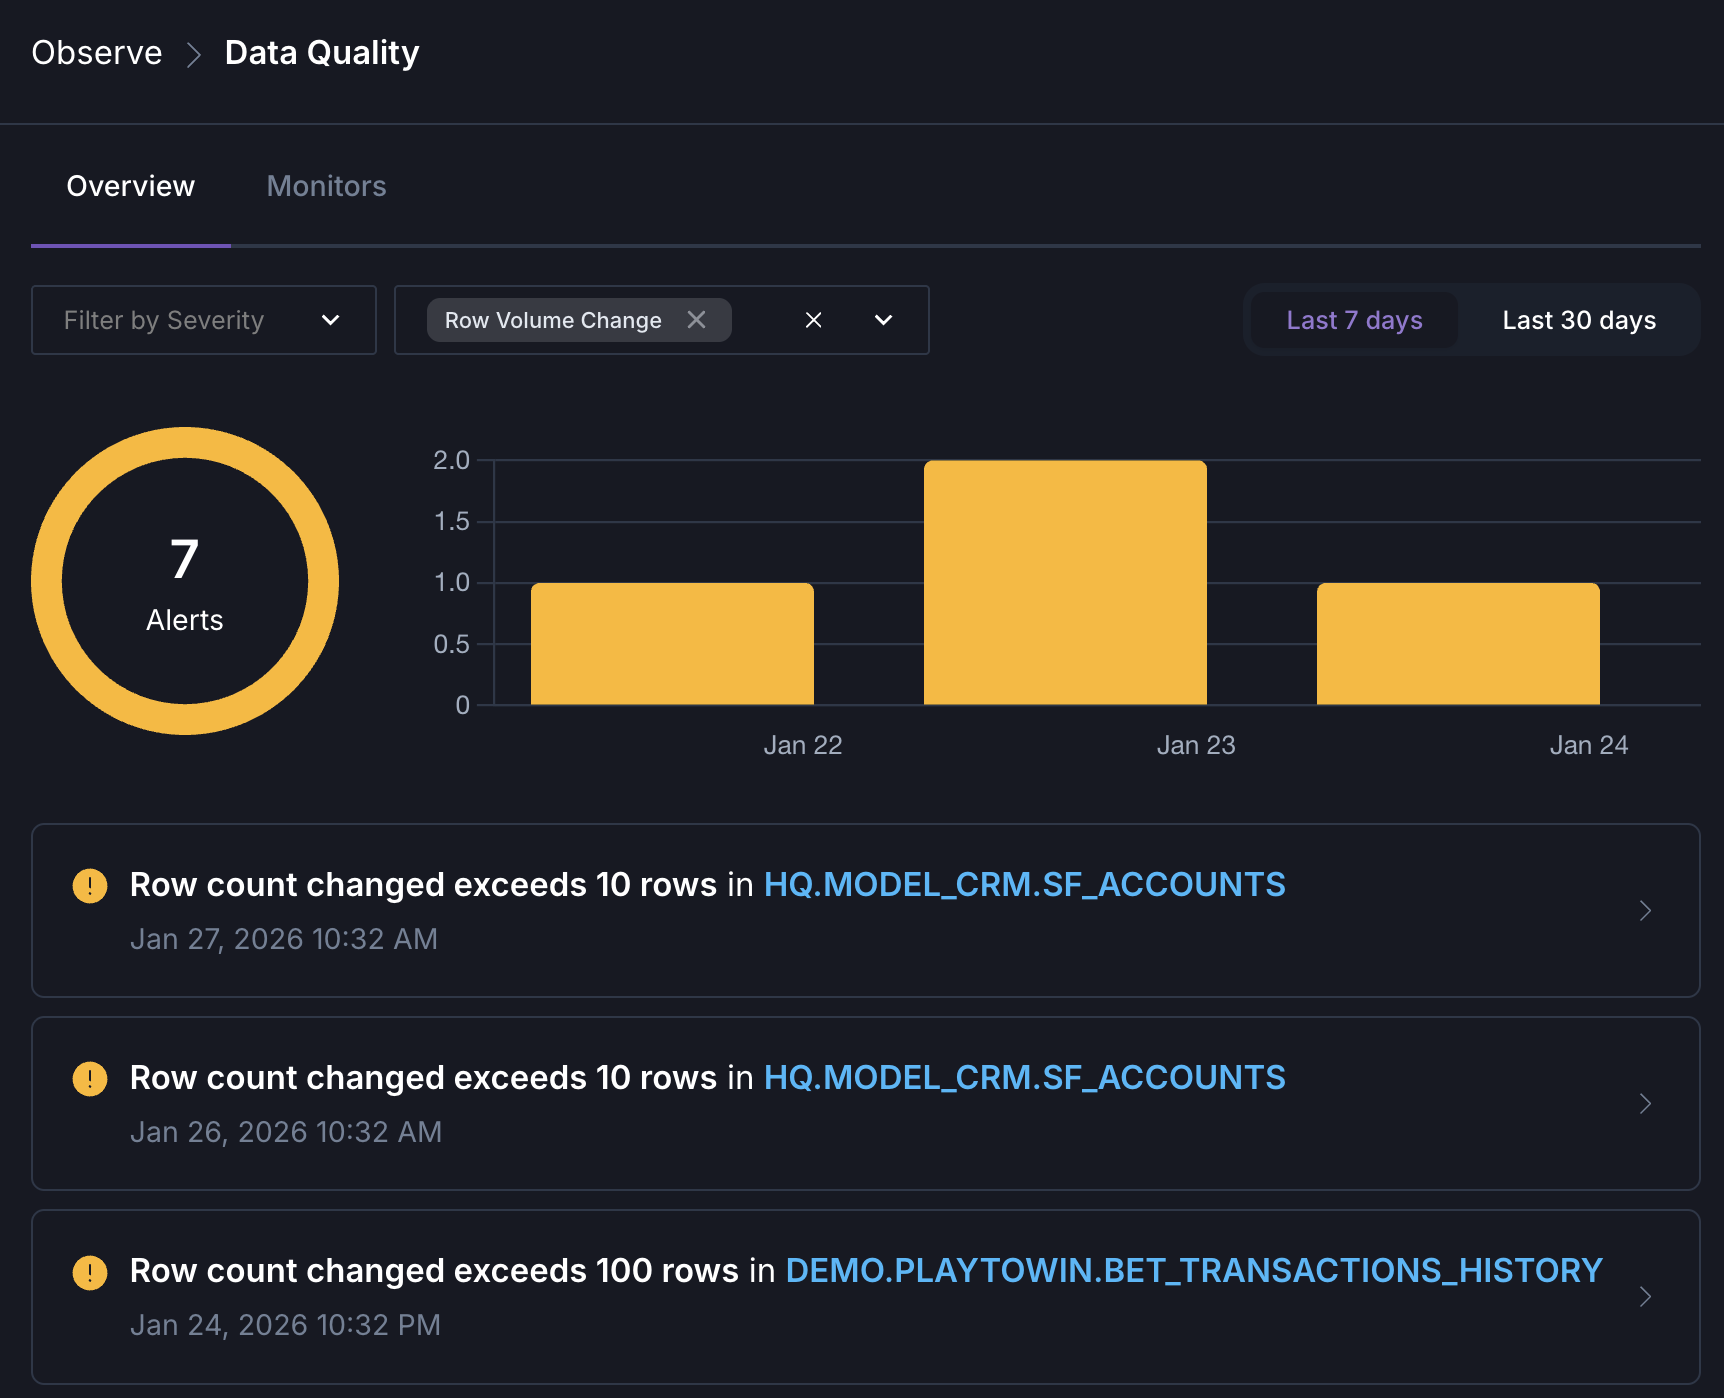1724x1398 pixels.
Task: Open details chevron on the second SF_ACCOUNTS alert
Action: (x=1644, y=1103)
